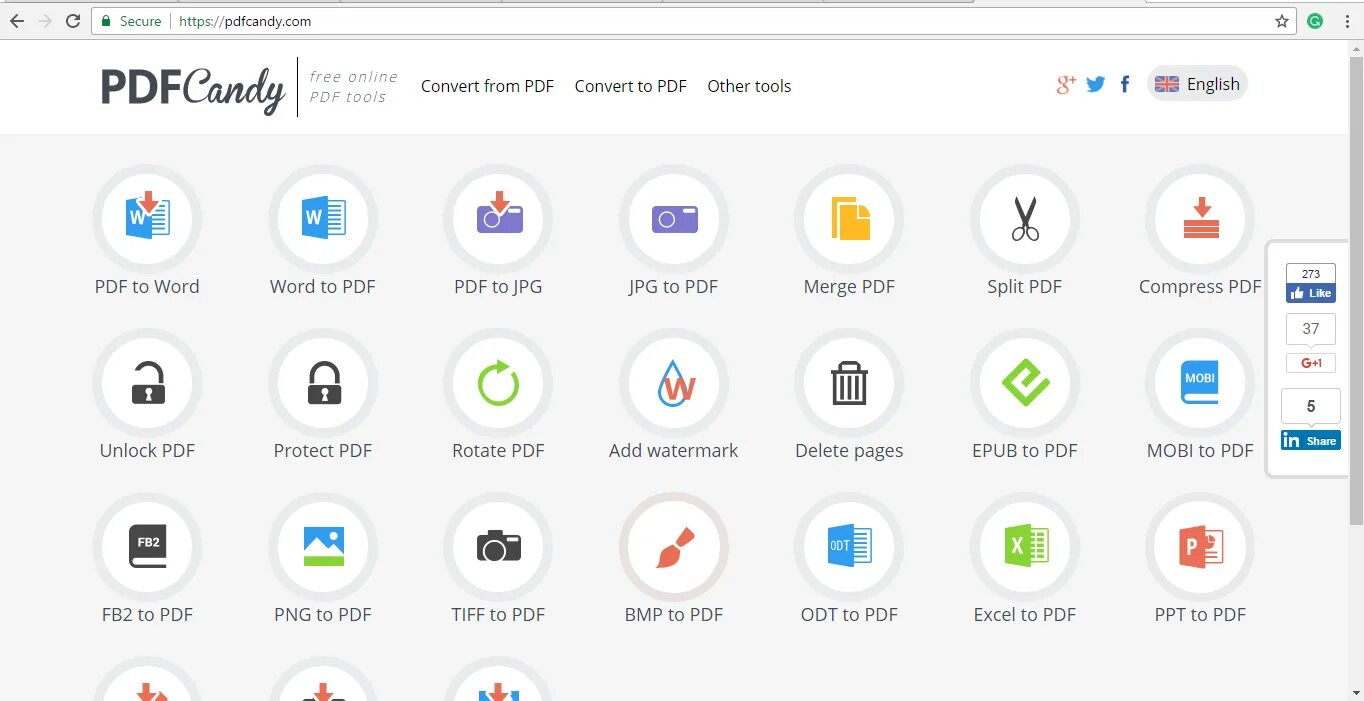This screenshot has height=701, width=1364.
Task: Select the PDF to JPG camera icon
Action: pos(498,219)
